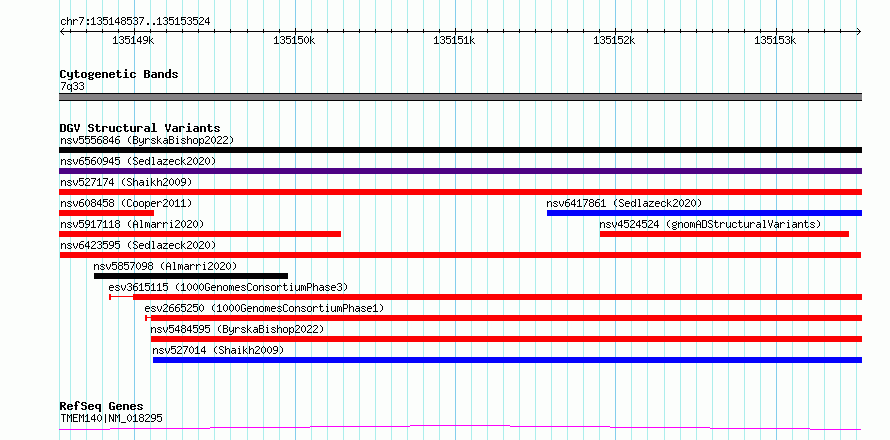Click the chr7:135148537..135153524 coordinate text
The image size is (890, 440).
(135, 22)
